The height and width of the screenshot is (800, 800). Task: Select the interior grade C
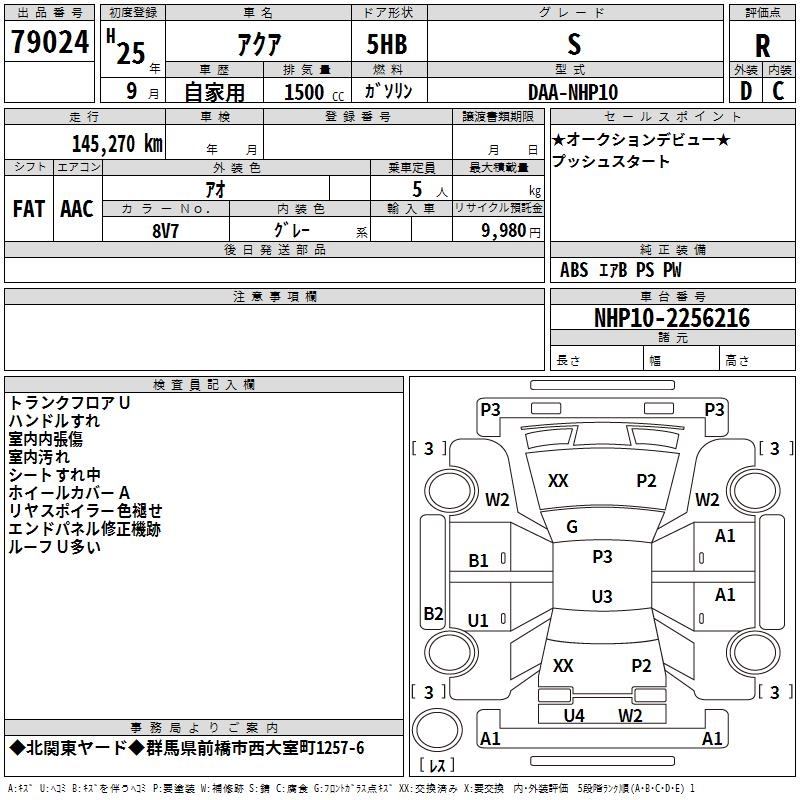[778, 91]
